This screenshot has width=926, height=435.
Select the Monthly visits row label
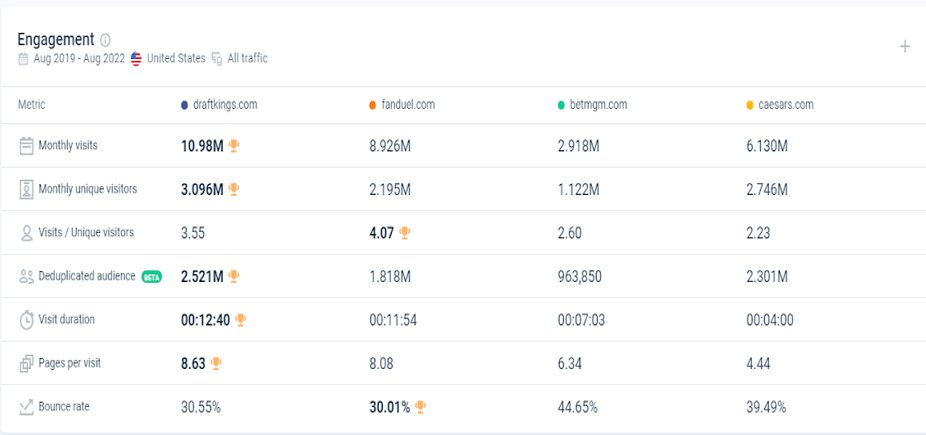[68, 145]
